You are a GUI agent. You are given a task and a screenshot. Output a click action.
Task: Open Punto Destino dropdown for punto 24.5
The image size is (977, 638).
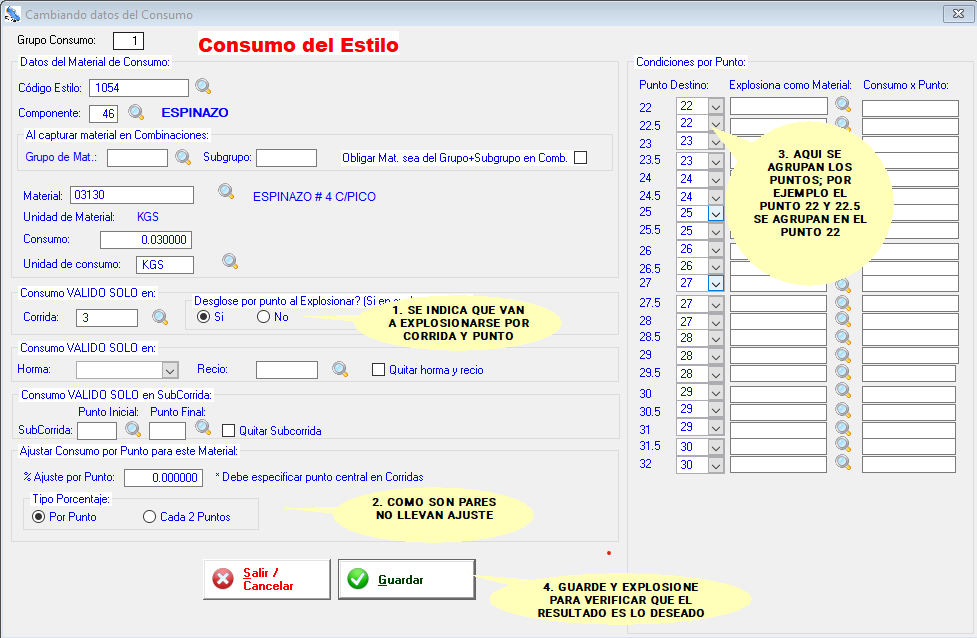716,197
